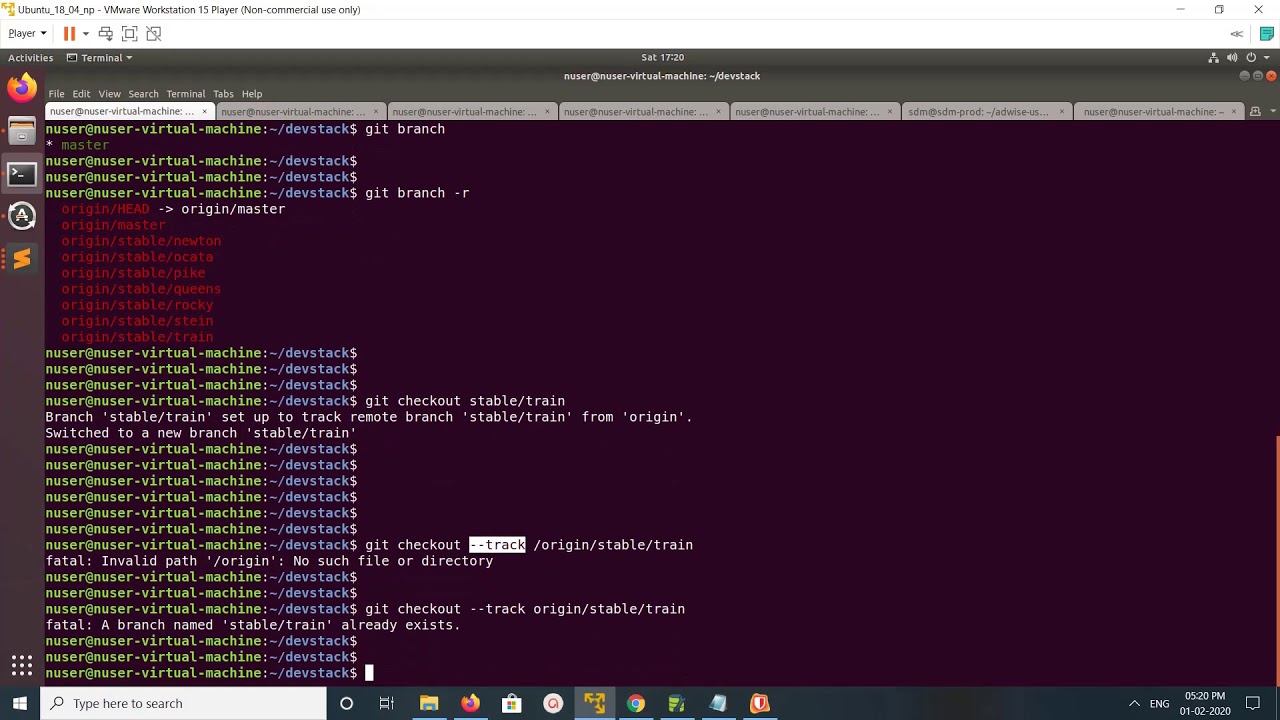1280x720 pixels.
Task: Click the Unity mode icon in VMware toolbar
Action: pos(153,33)
